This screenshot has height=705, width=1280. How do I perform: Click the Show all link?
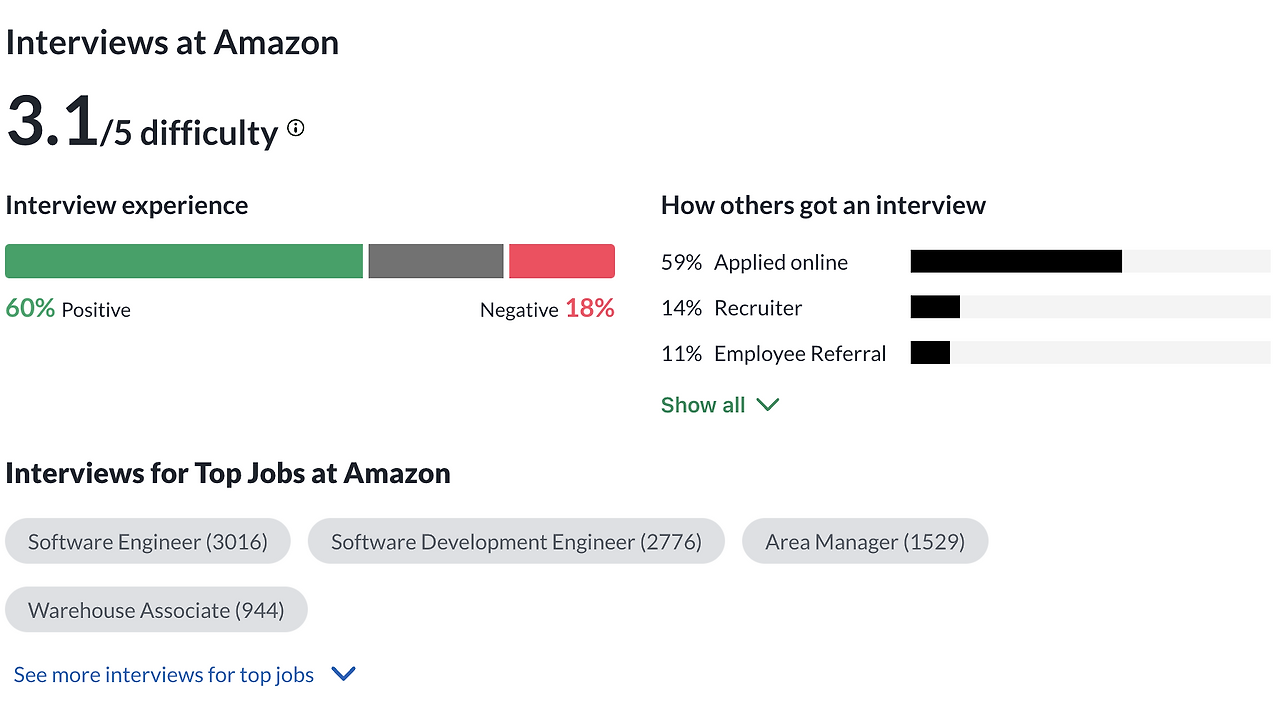click(x=703, y=405)
